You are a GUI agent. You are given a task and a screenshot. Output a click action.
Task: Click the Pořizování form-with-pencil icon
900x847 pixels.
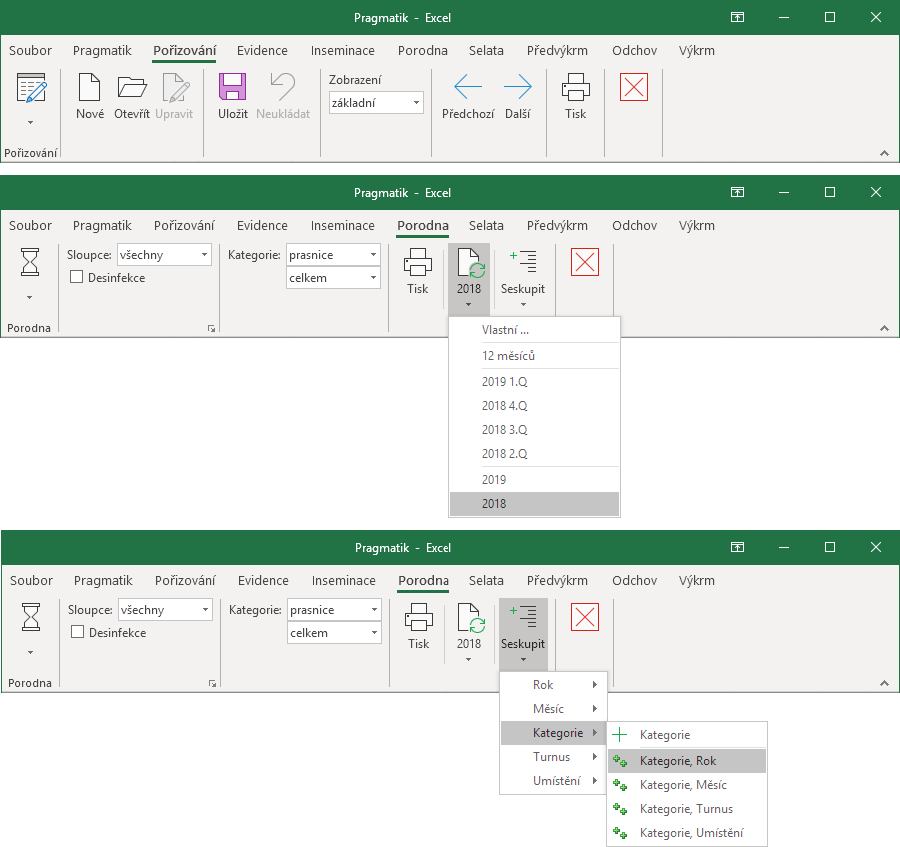[31, 88]
